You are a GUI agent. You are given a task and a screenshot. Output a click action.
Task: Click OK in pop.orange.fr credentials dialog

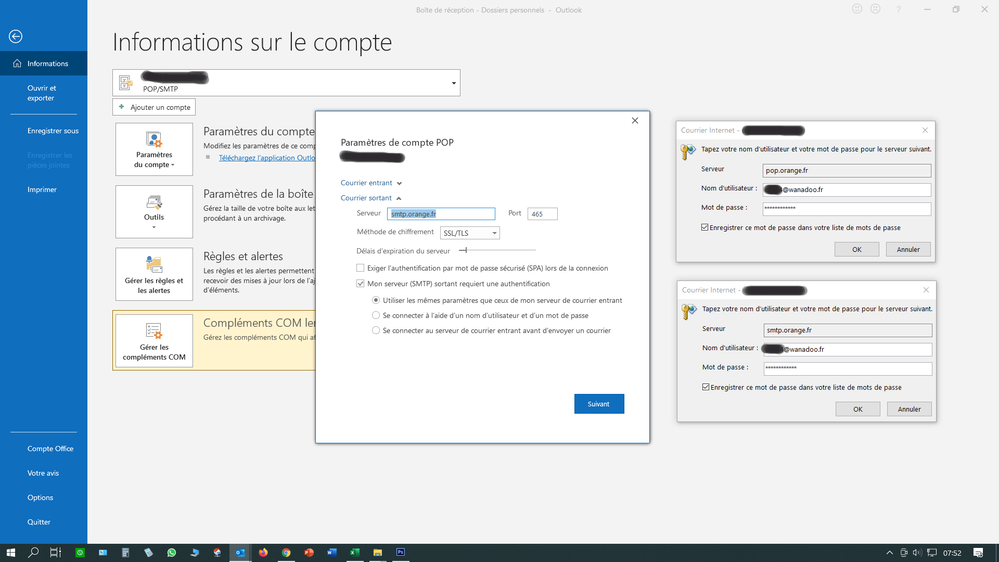point(857,250)
